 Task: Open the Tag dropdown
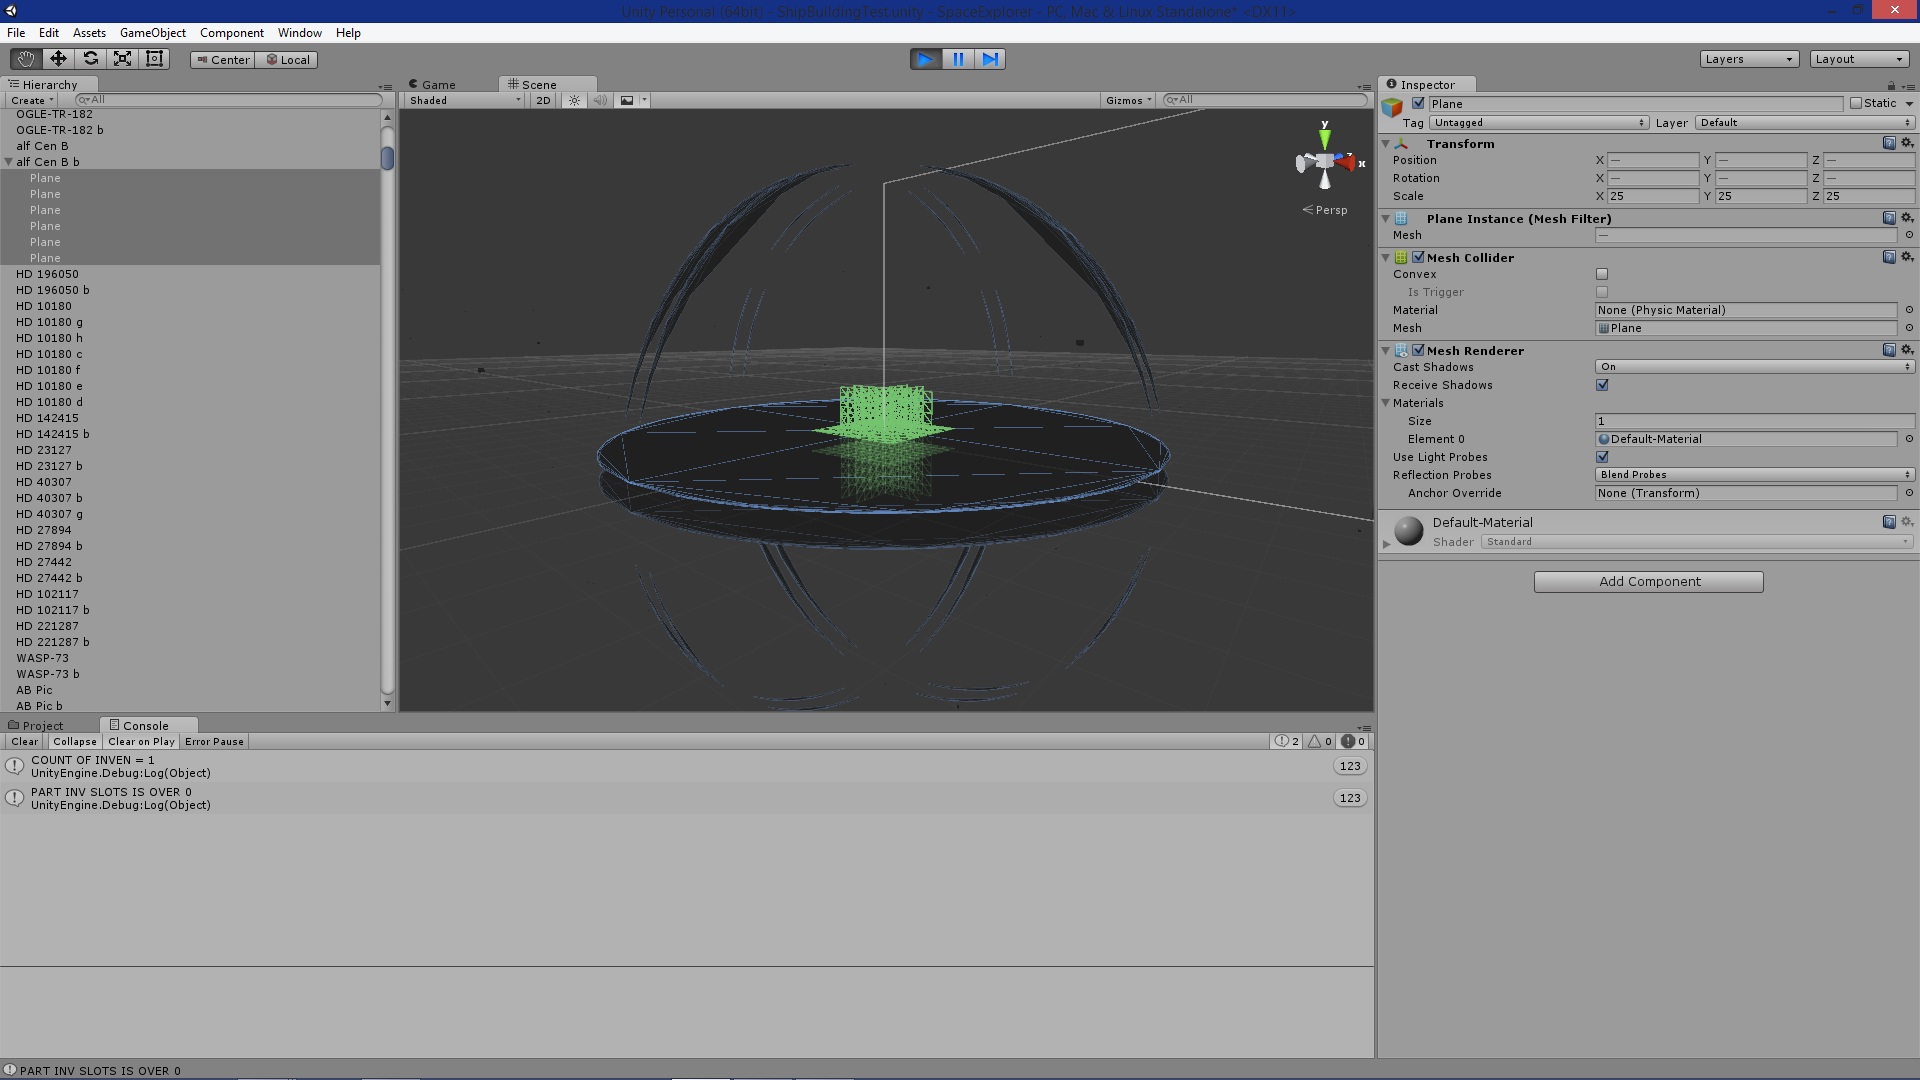1538,123
